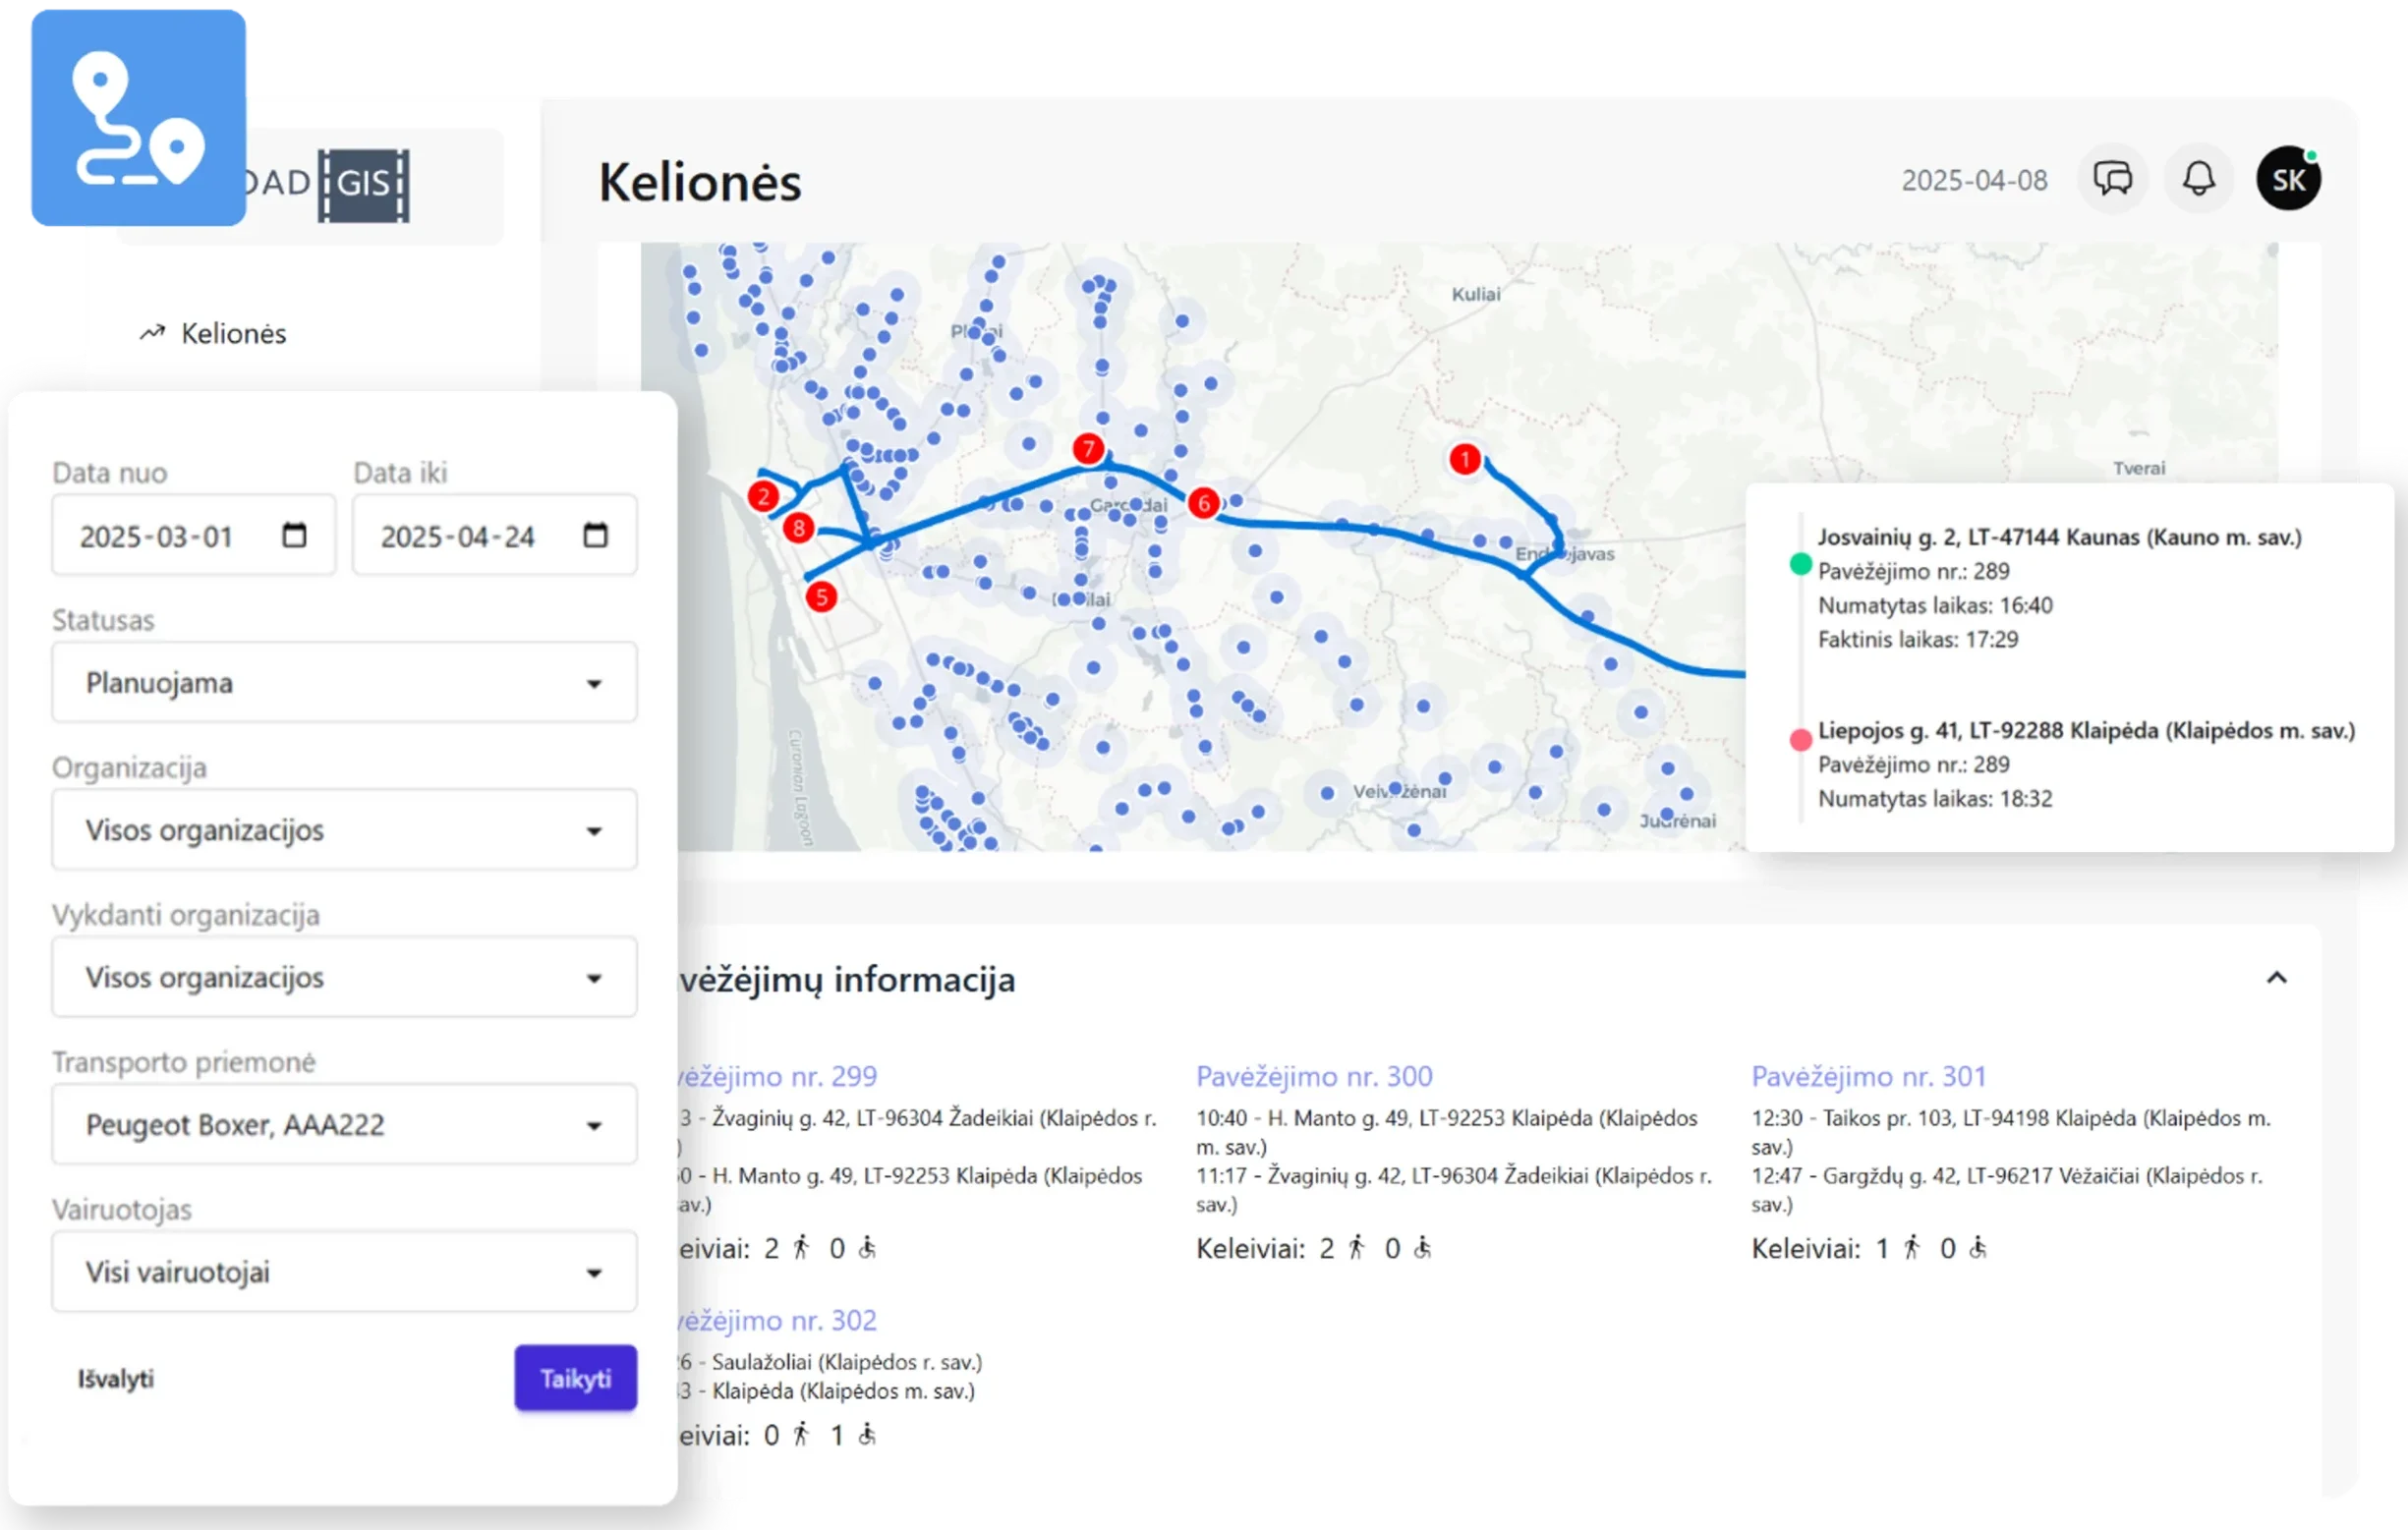Select red map marker 6
This screenshot has height=1530, width=2408.
(x=1204, y=503)
